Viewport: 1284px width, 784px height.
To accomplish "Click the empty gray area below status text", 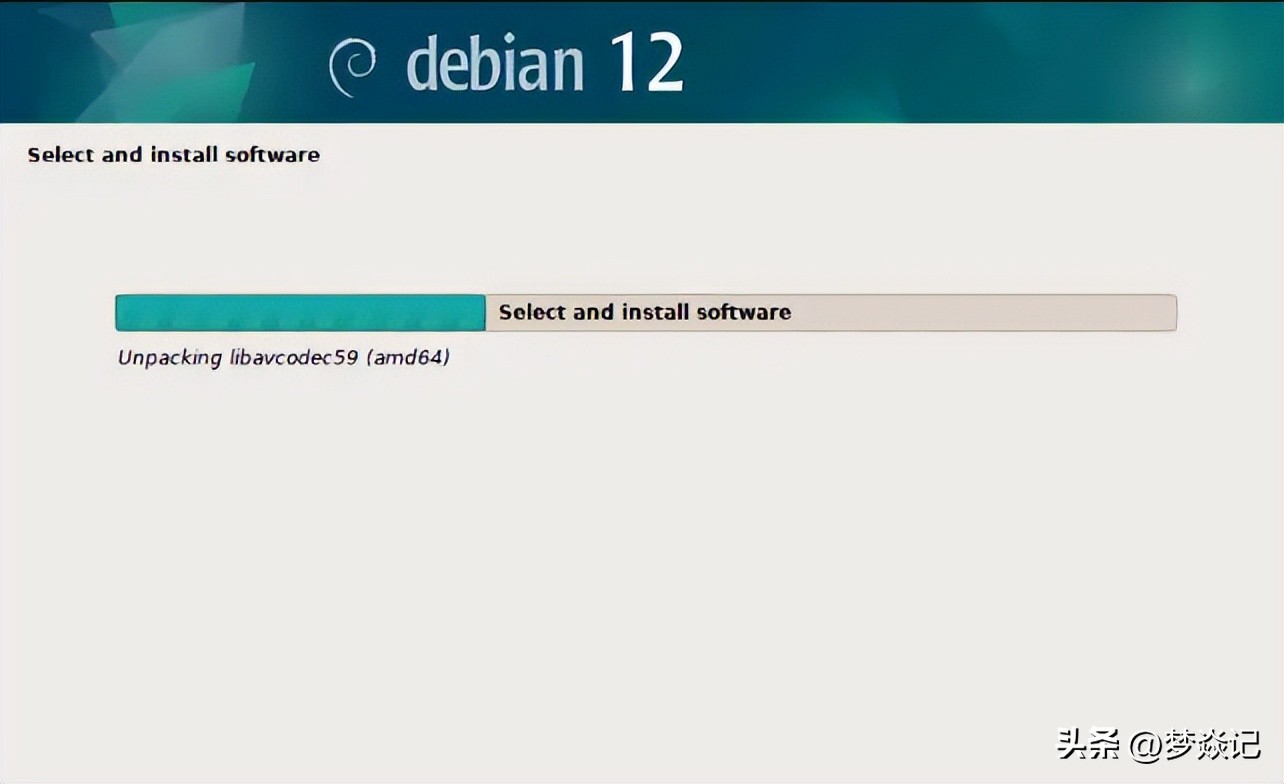I will [x=640, y=550].
